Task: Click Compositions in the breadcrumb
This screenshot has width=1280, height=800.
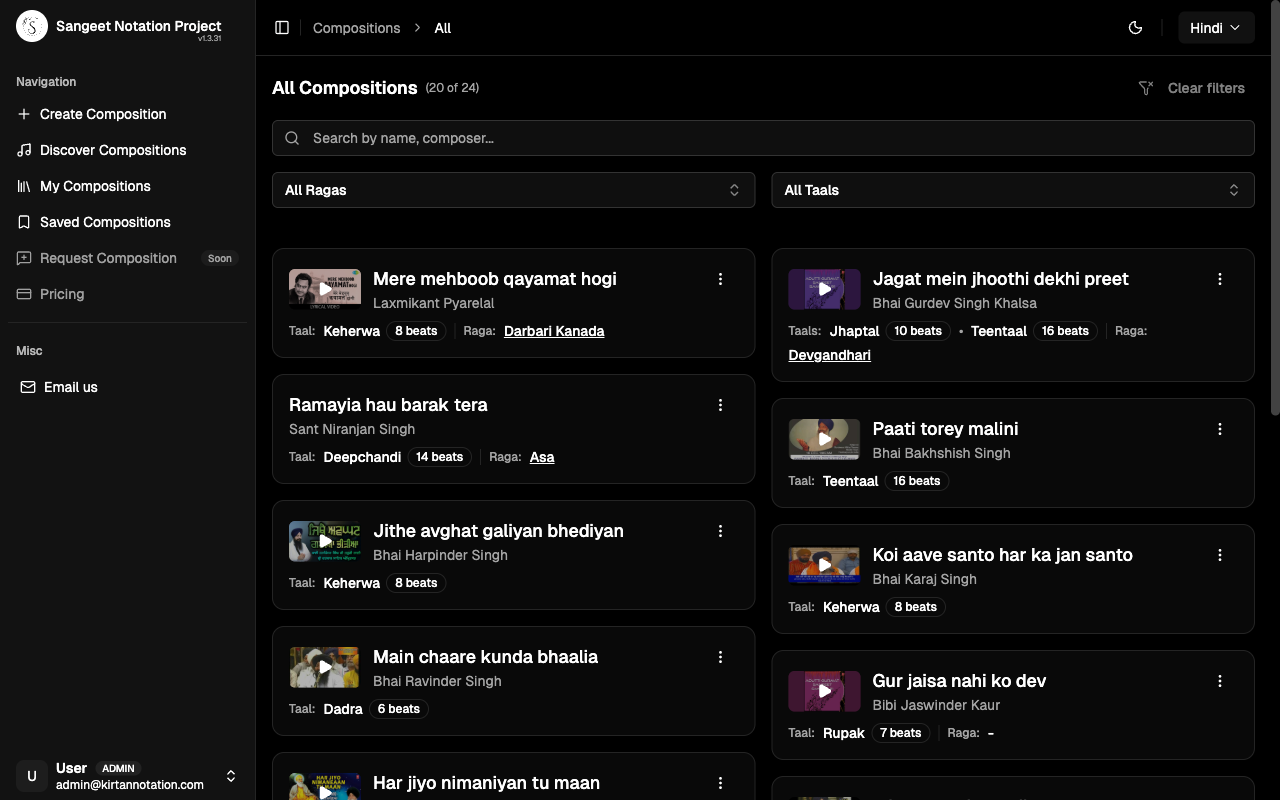Action: click(x=356, y=28)
